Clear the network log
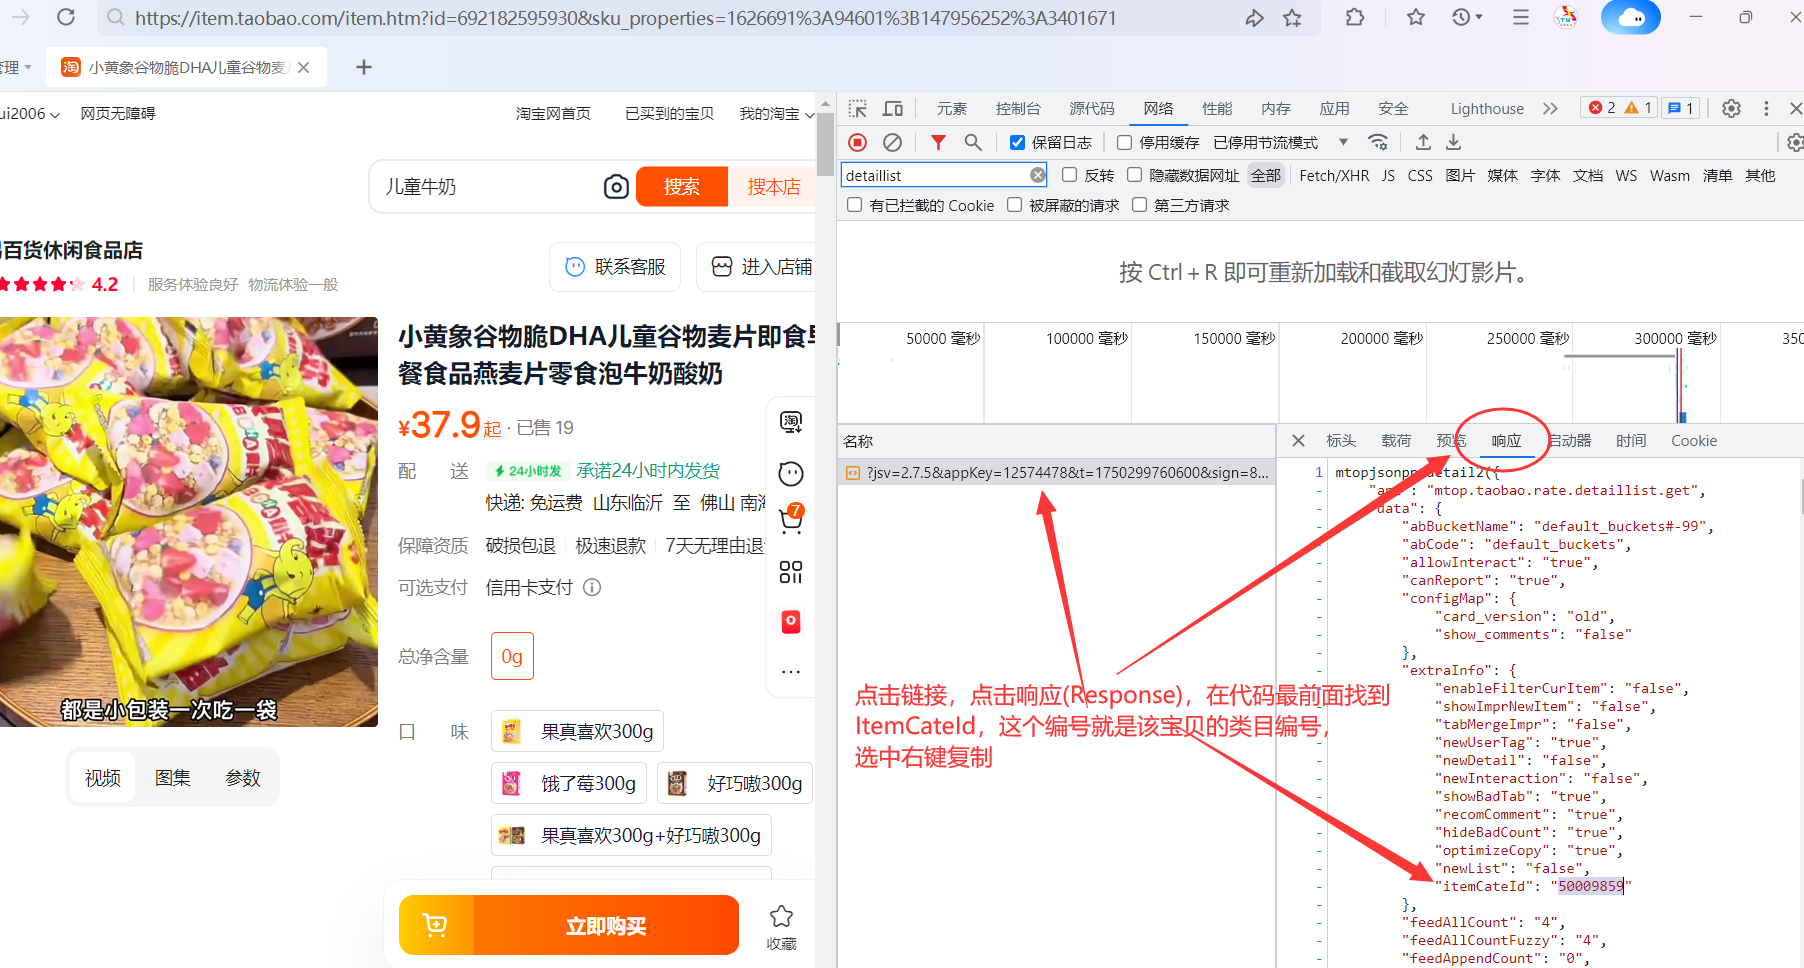This screenshot has height=968, width=1804. [892, 143]
